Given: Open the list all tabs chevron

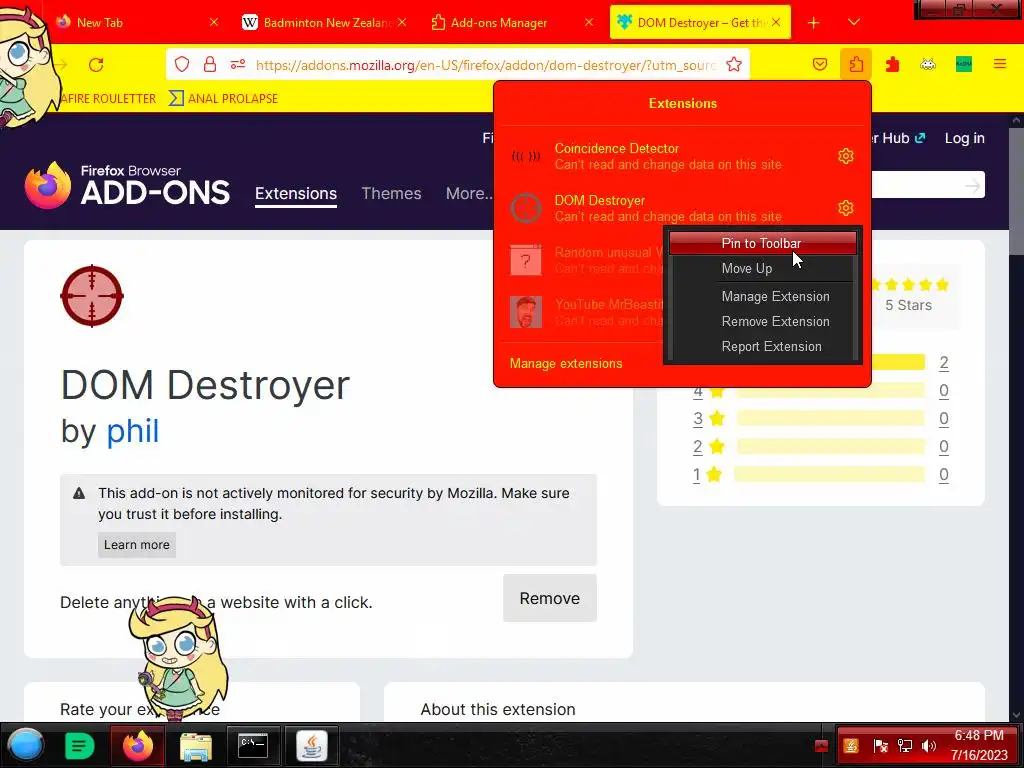Looking at the screenshot, I should (854, 23).
